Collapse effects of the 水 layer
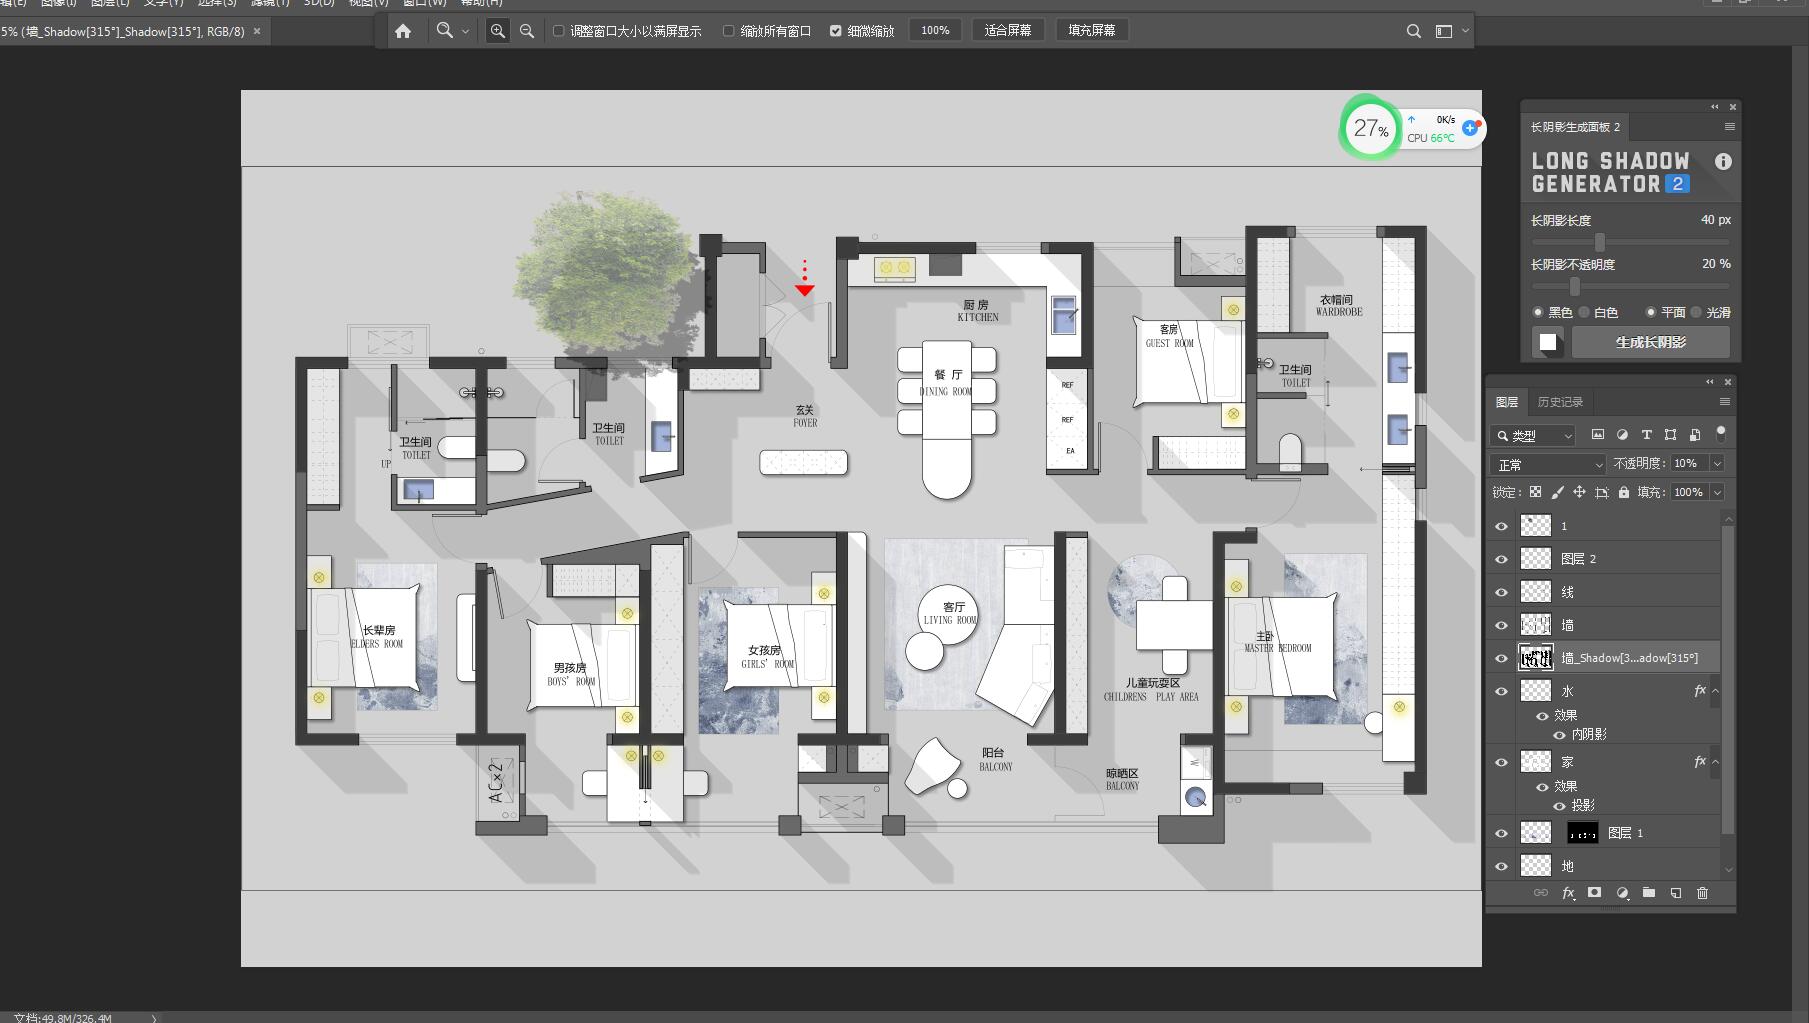 [1715, 691]
